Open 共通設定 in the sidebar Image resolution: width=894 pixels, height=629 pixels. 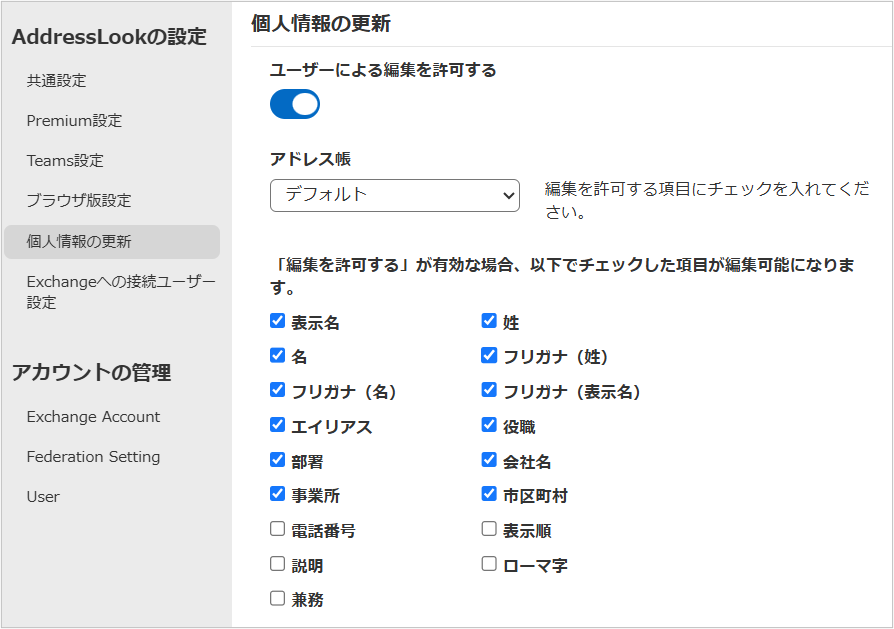(56, 80)
